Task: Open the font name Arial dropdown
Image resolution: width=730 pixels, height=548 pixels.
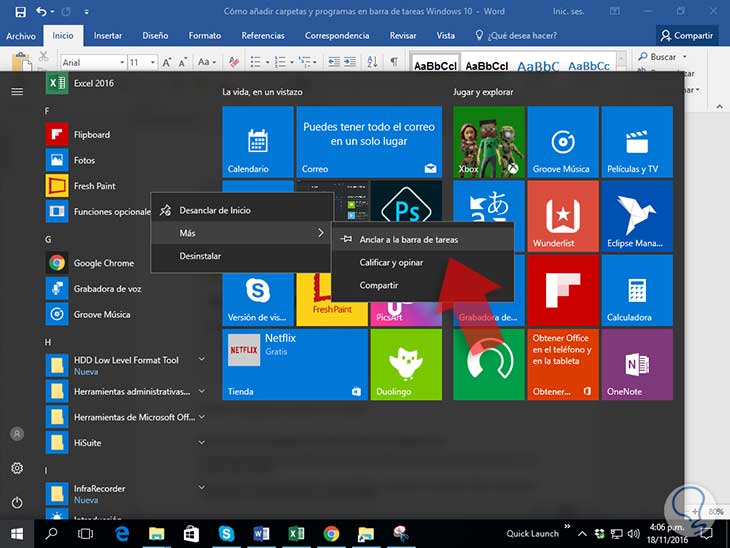Action: pos(122,62)
